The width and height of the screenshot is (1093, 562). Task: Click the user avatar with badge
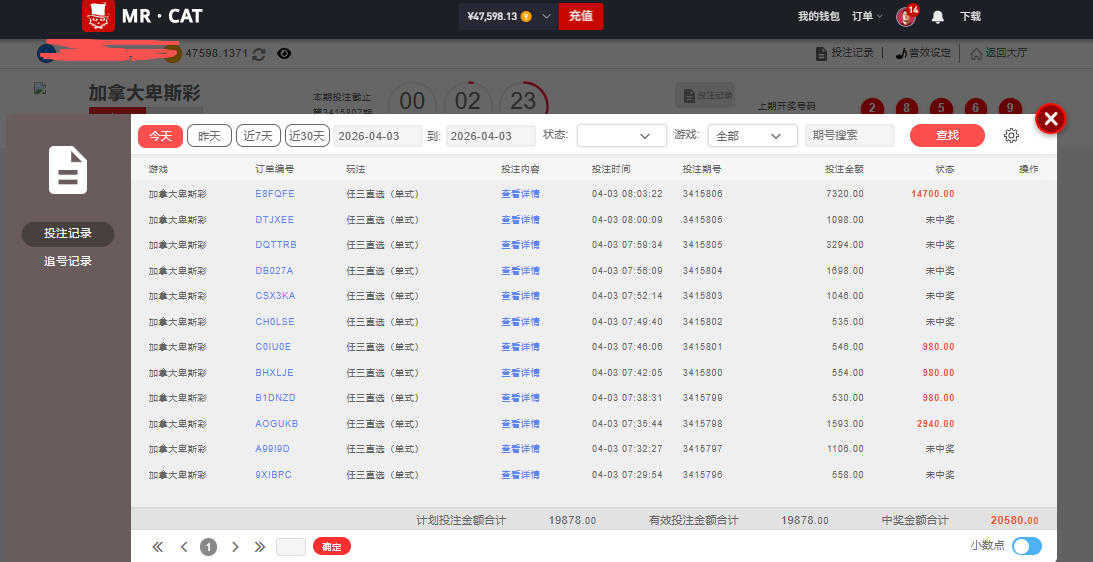click(x=906, y=16)
